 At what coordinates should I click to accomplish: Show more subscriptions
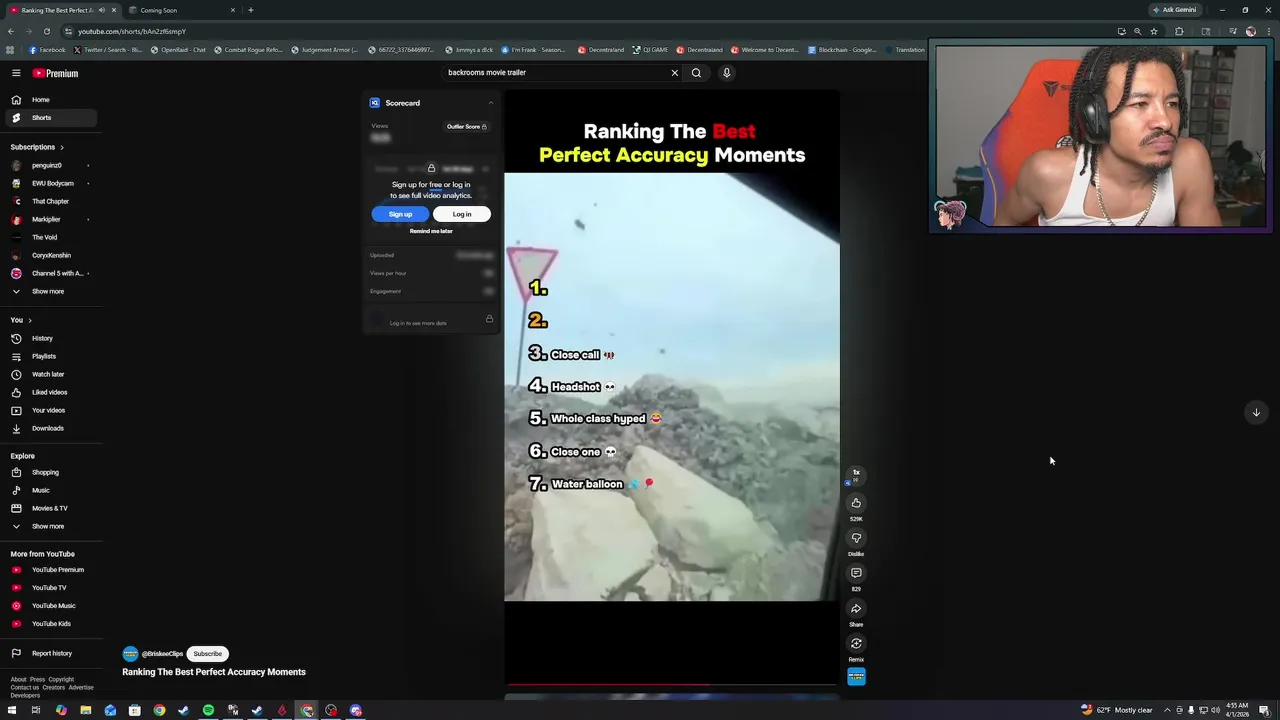[49, 292]
